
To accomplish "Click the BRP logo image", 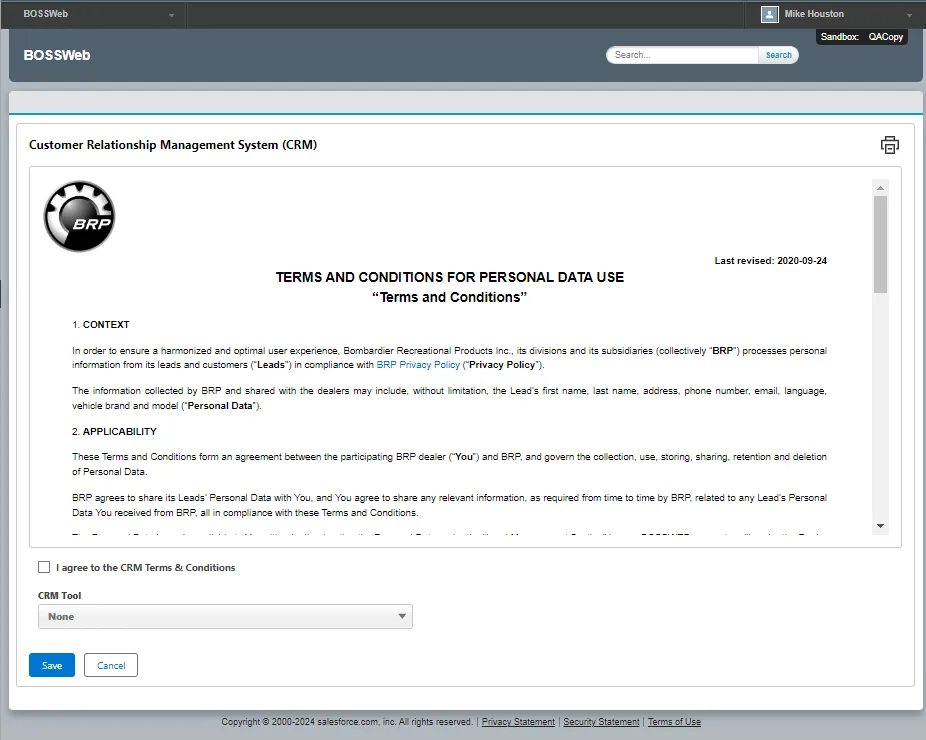I will (x=79, y=216).
